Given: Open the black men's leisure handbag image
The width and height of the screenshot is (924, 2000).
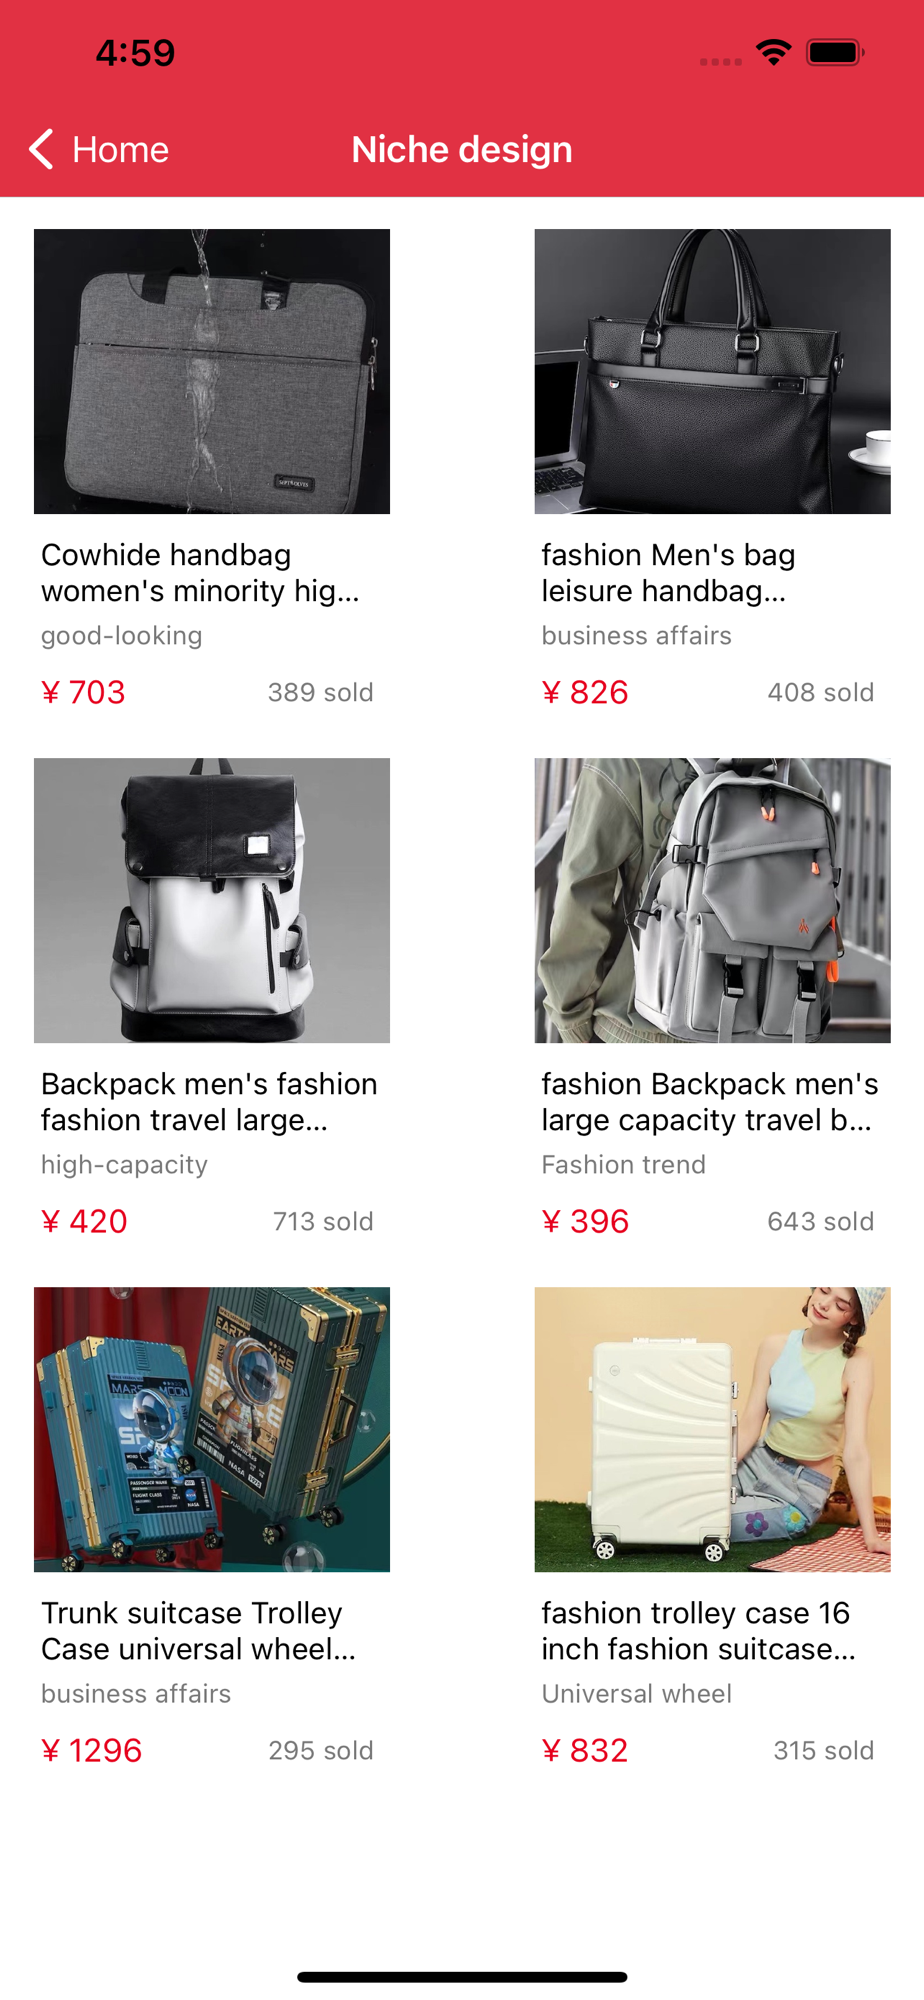Looking at the screenshot, I should (712, 371).
